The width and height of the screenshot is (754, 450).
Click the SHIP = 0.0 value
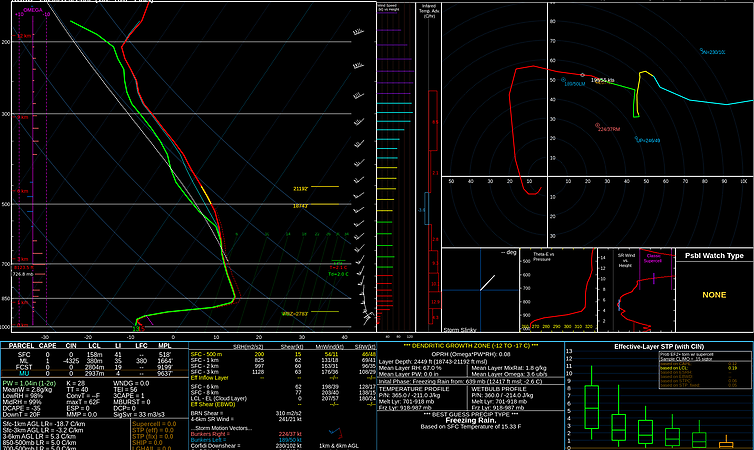tap(148, 442)
